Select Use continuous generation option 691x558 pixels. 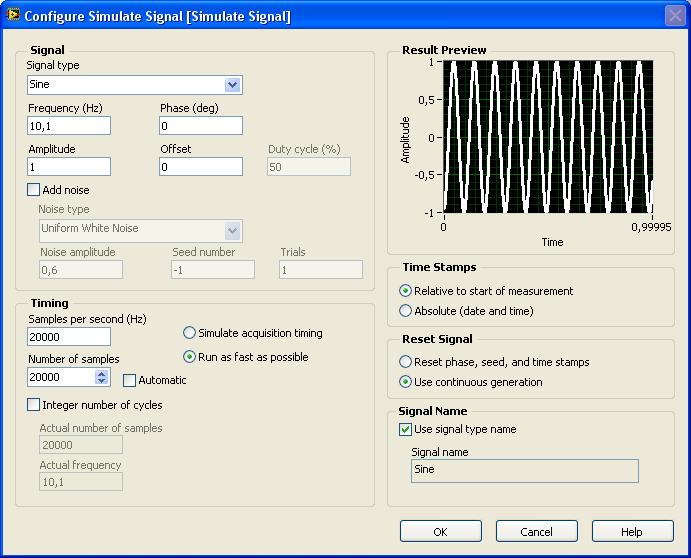tap(405, 382)
